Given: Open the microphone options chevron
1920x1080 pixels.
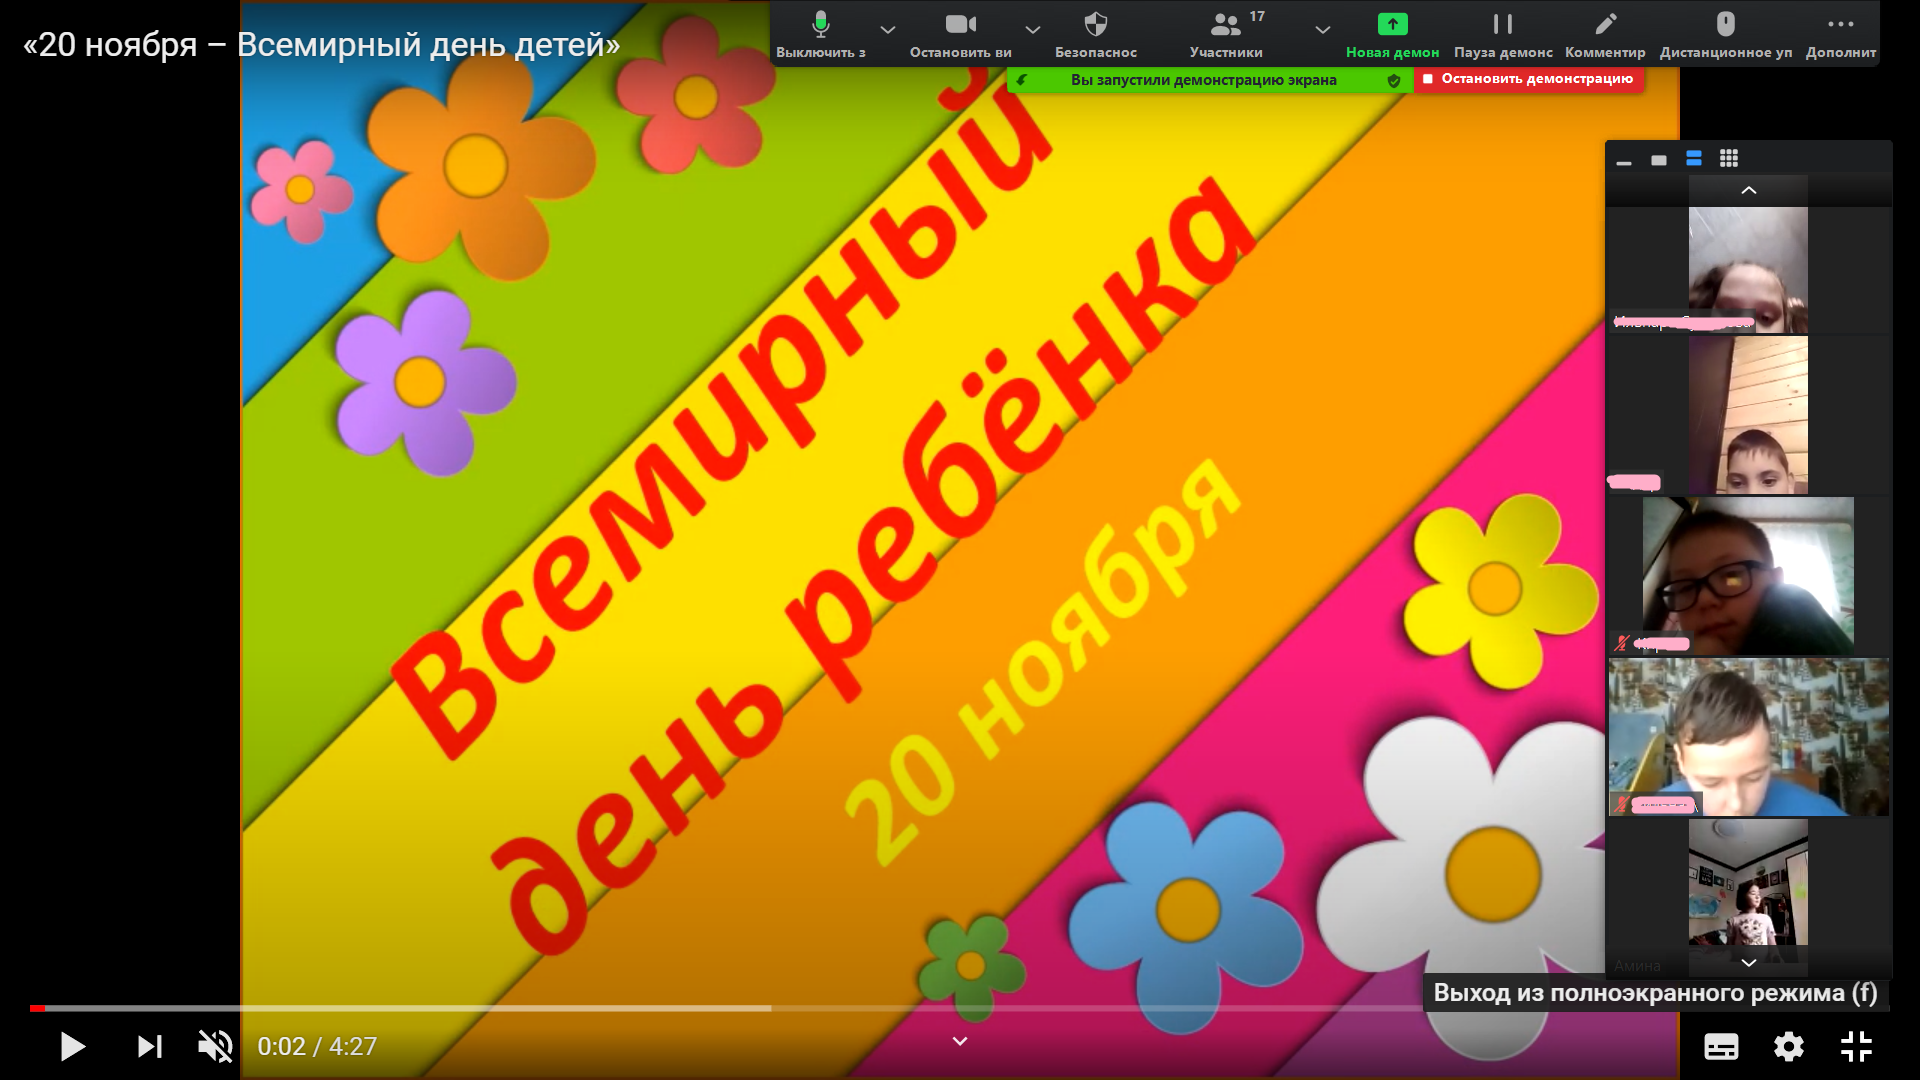Looking at the screenshot, I should coord(888,30).
